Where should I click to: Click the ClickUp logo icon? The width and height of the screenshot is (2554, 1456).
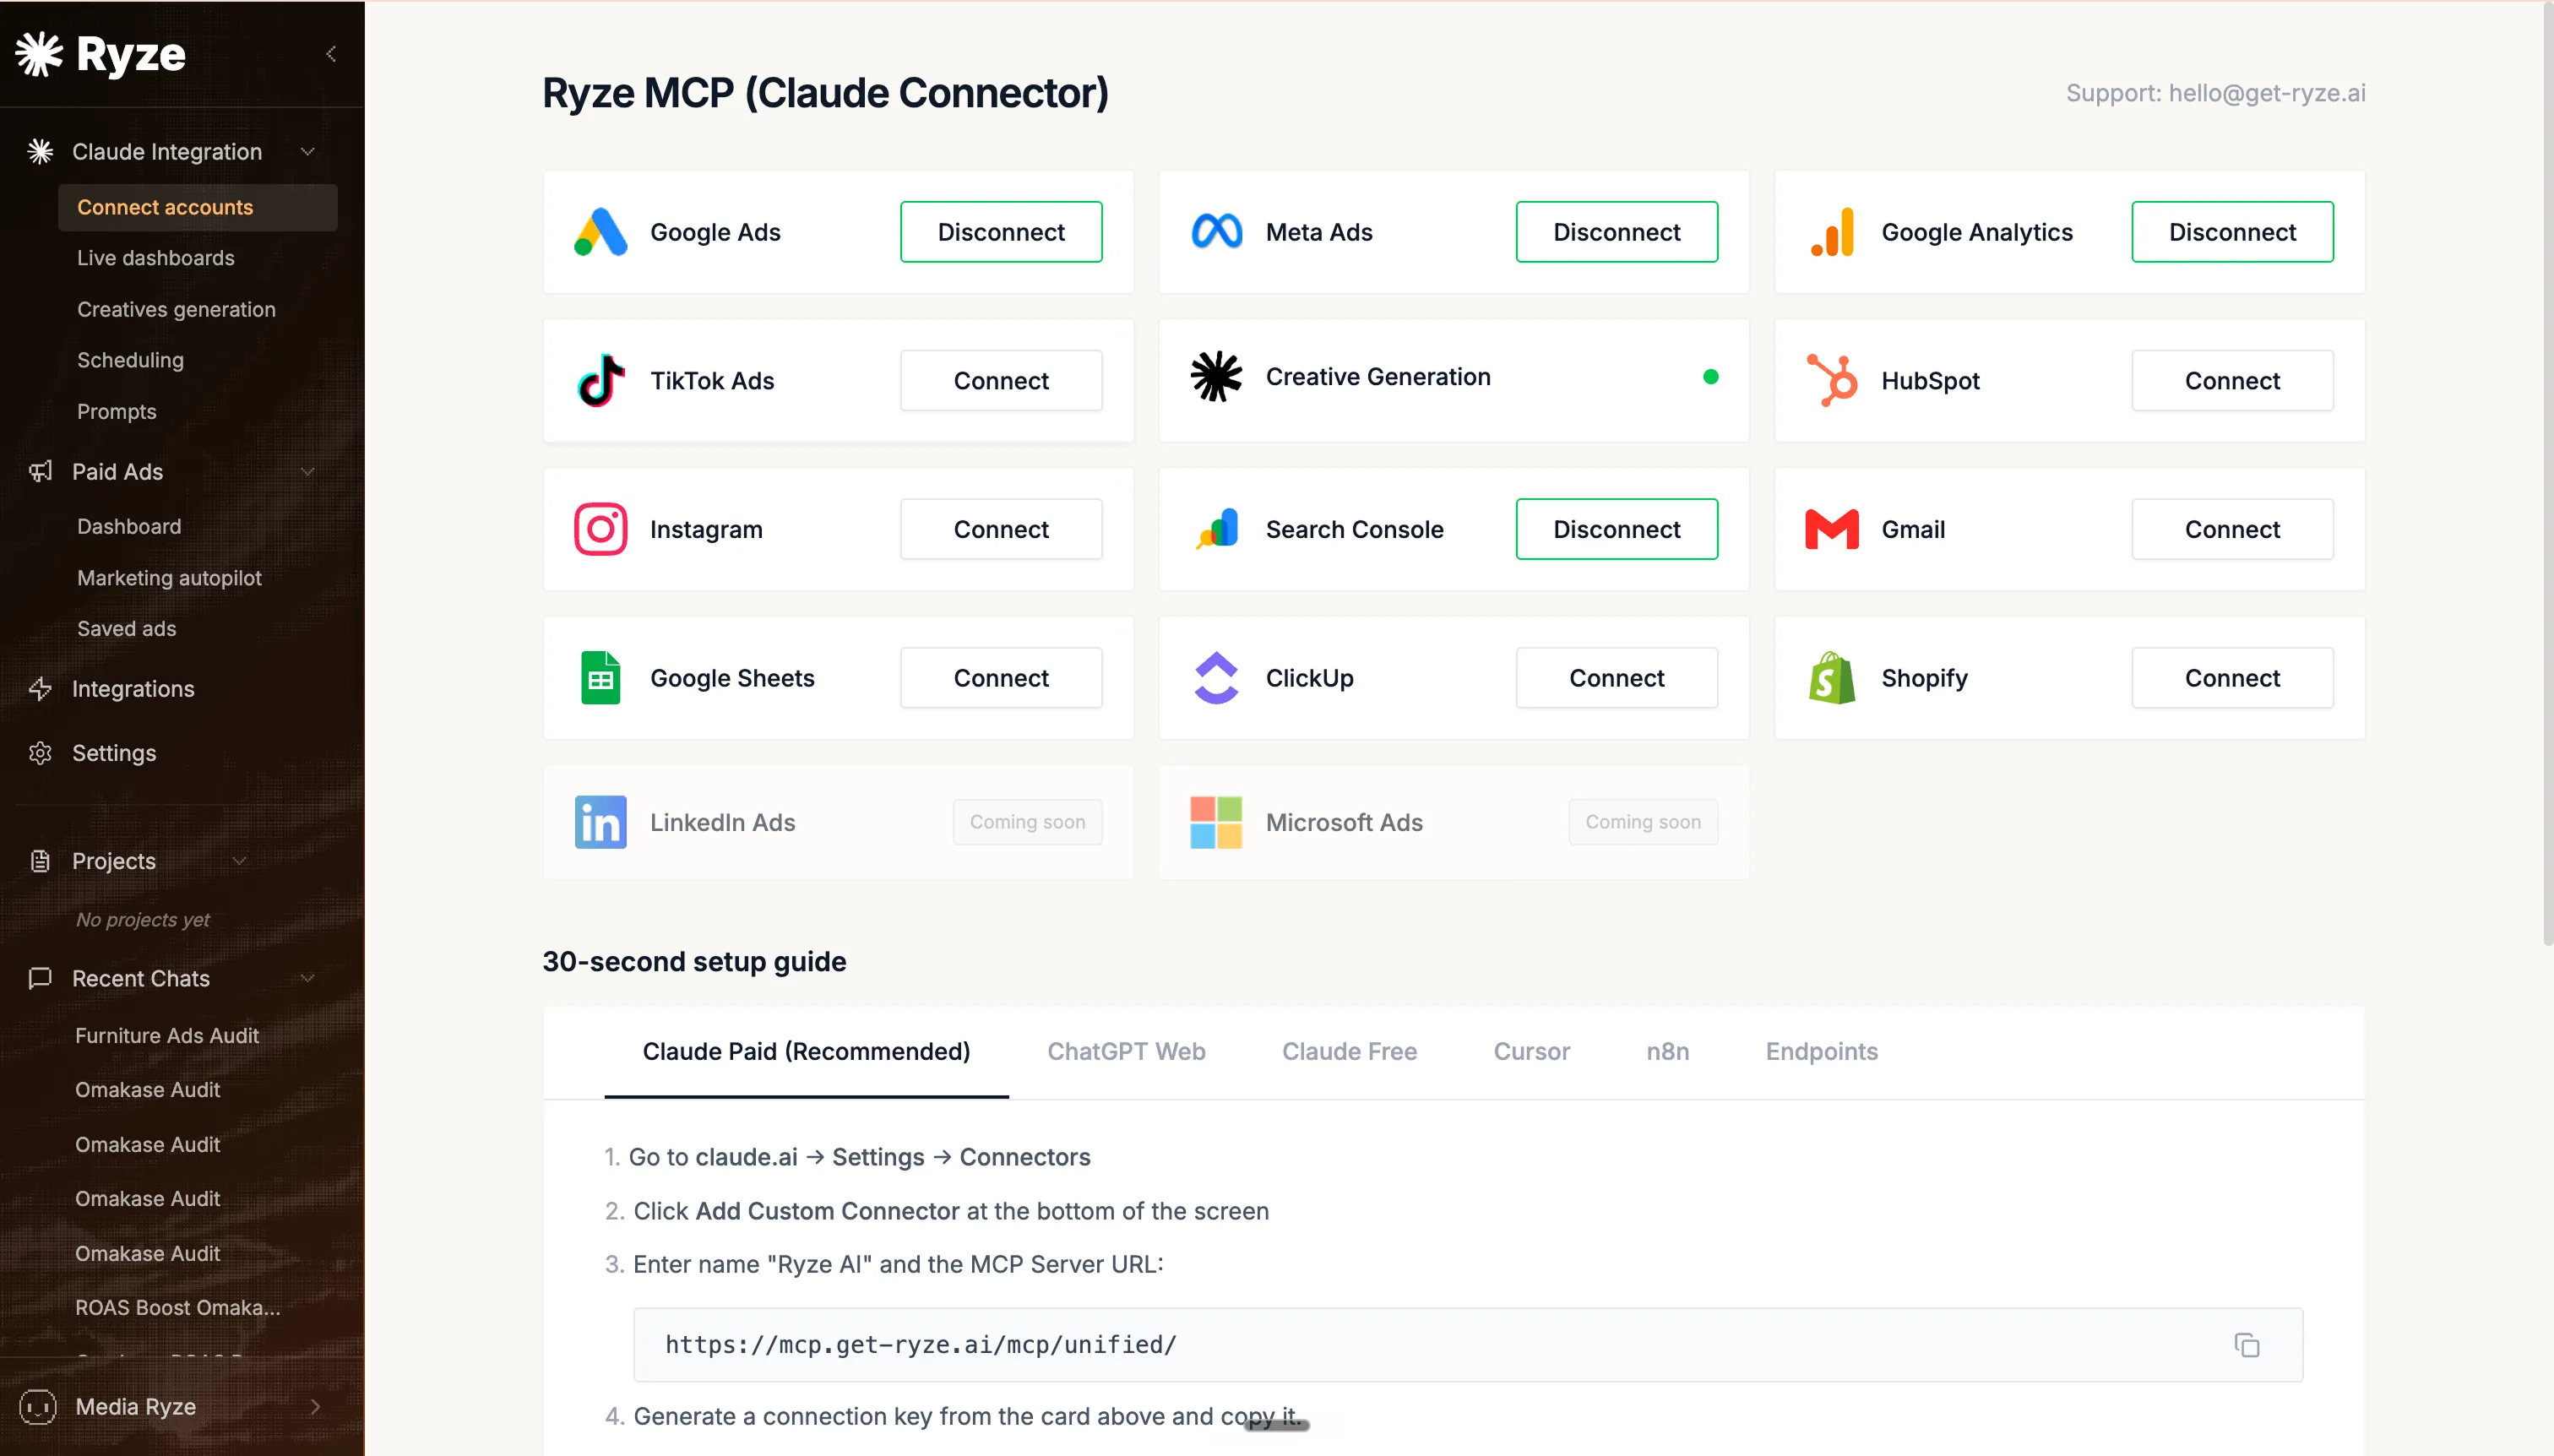pos(1216,678)
